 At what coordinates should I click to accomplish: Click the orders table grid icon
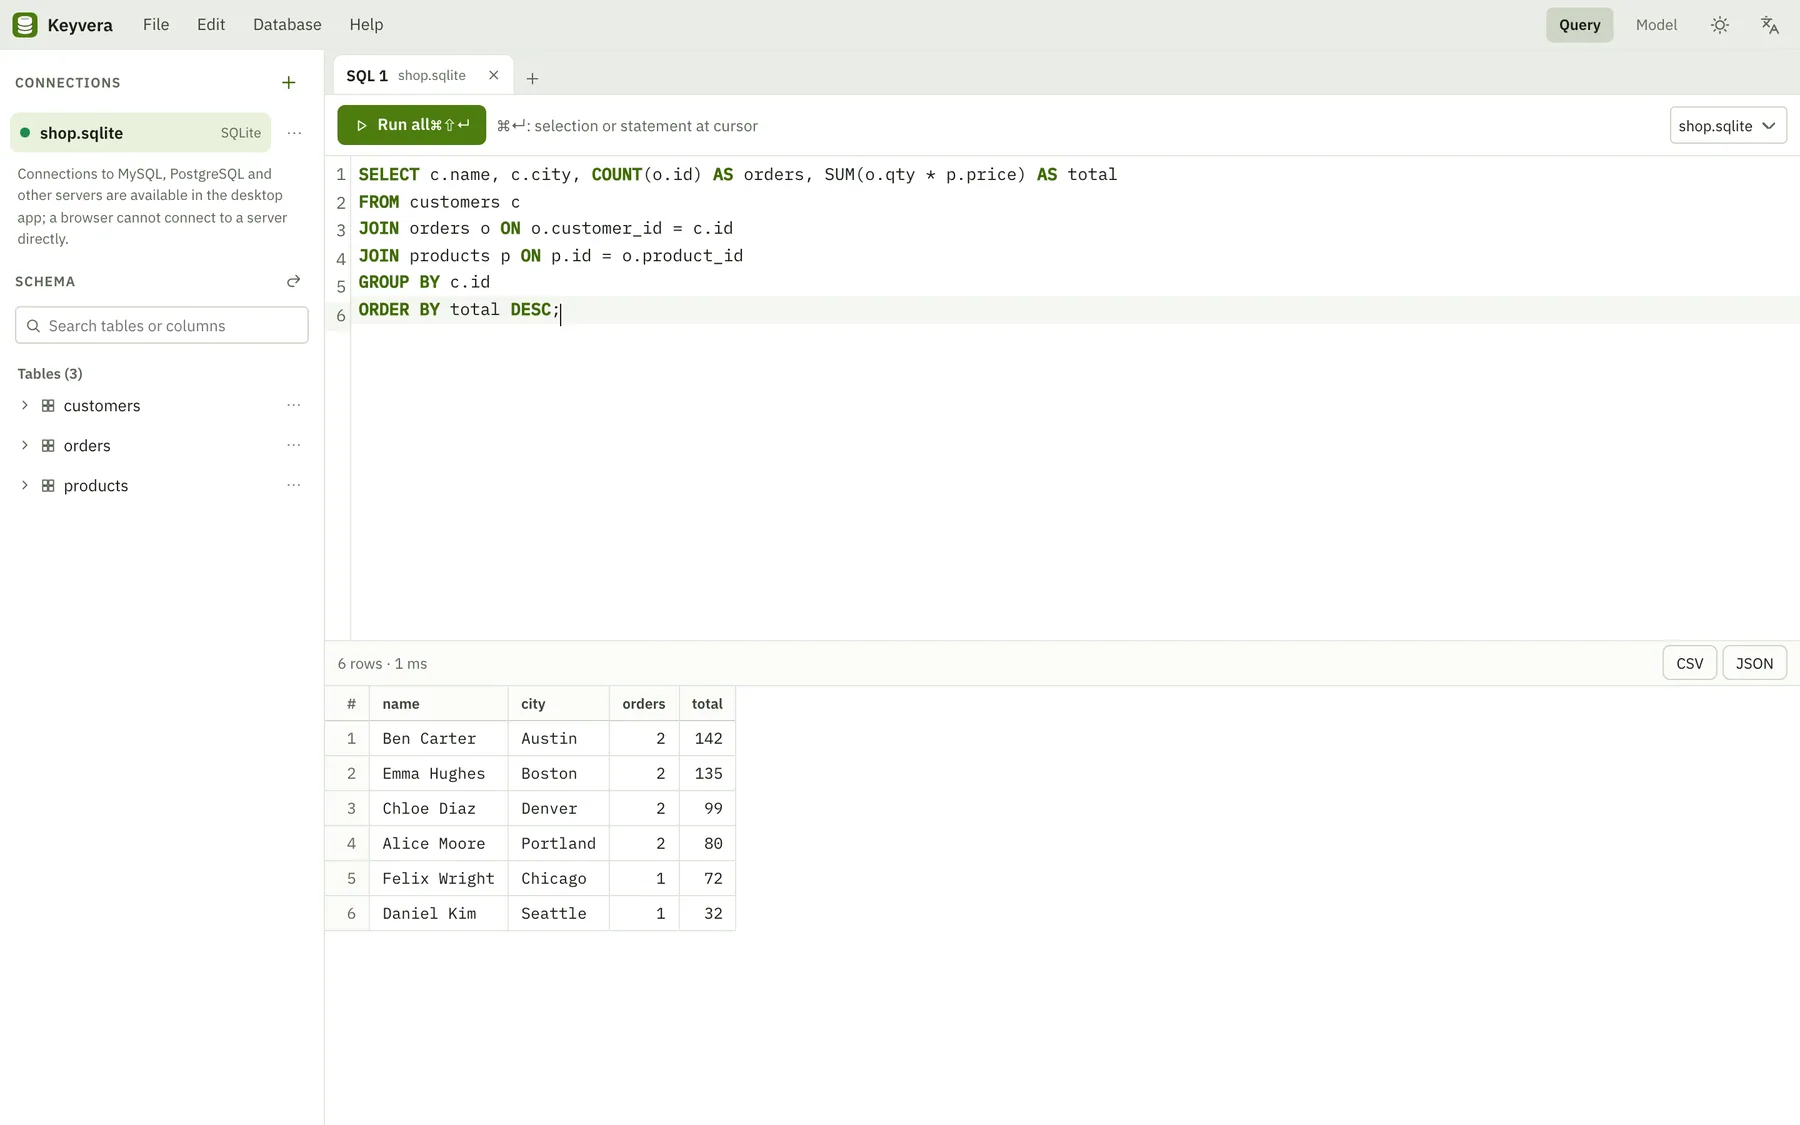point(48,446)
